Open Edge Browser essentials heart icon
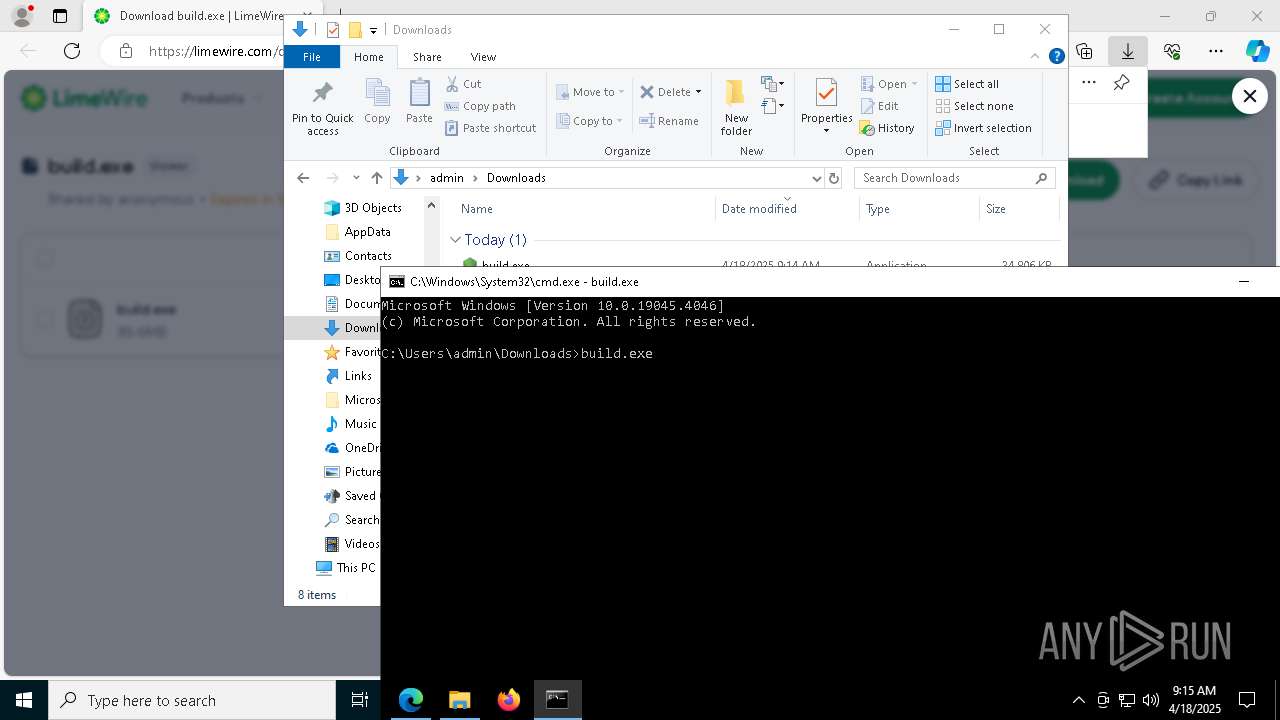The height and width of the screenshot is (720, 1280). point(1172,51)
